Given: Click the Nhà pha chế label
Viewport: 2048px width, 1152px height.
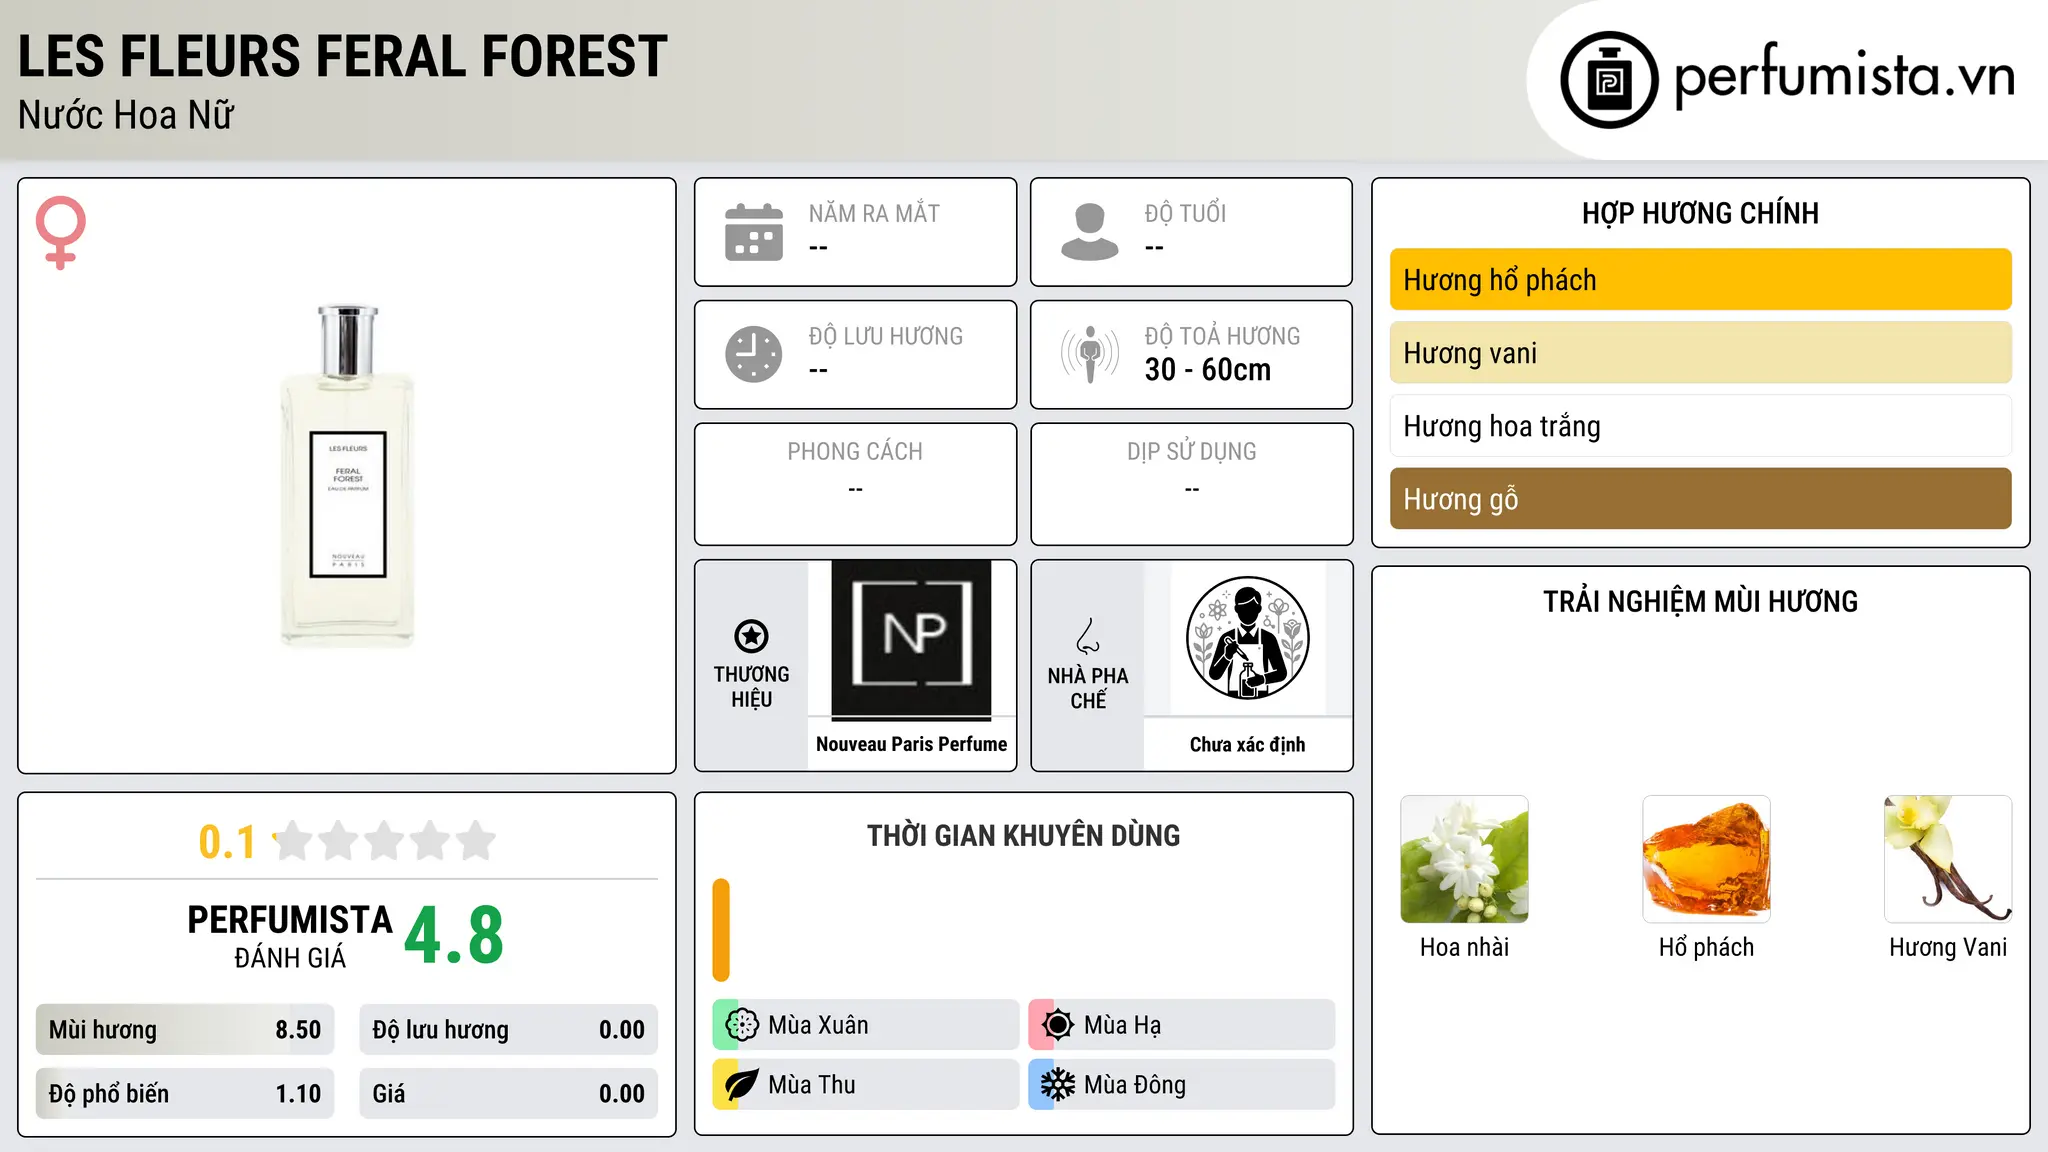Looking at the screenshot, I should pyautogui.click(x=1088, y=688).
